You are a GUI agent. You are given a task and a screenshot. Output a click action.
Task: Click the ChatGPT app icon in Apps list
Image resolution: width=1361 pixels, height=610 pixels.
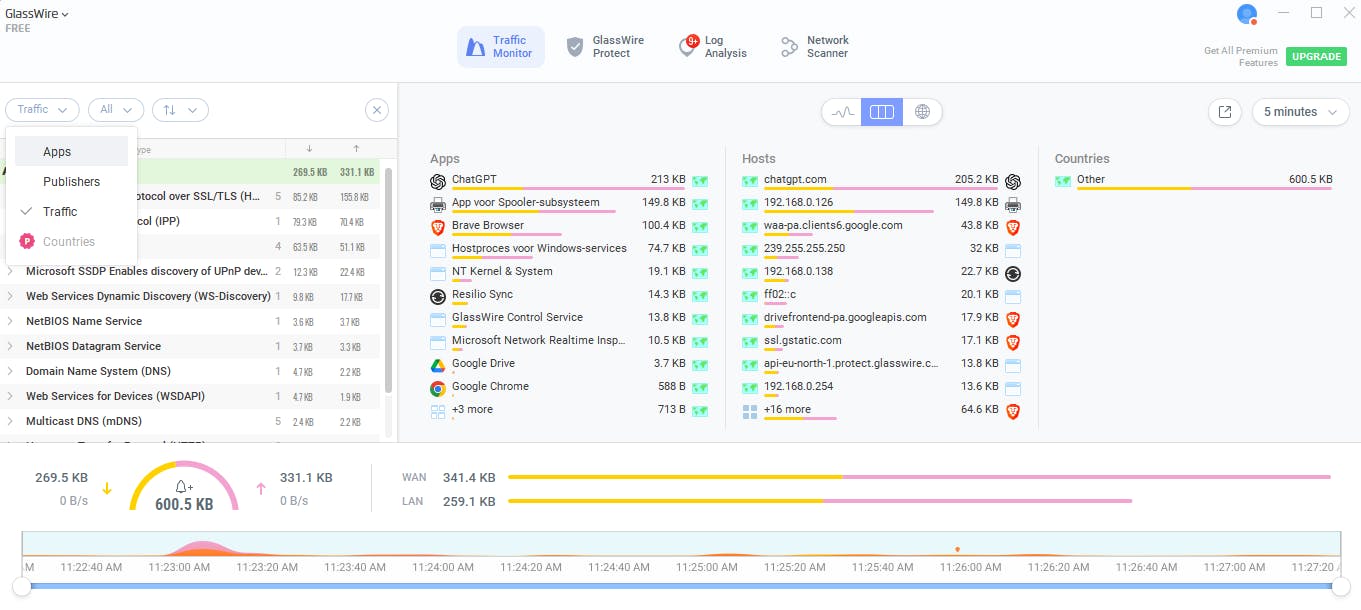tap(437, 181)
